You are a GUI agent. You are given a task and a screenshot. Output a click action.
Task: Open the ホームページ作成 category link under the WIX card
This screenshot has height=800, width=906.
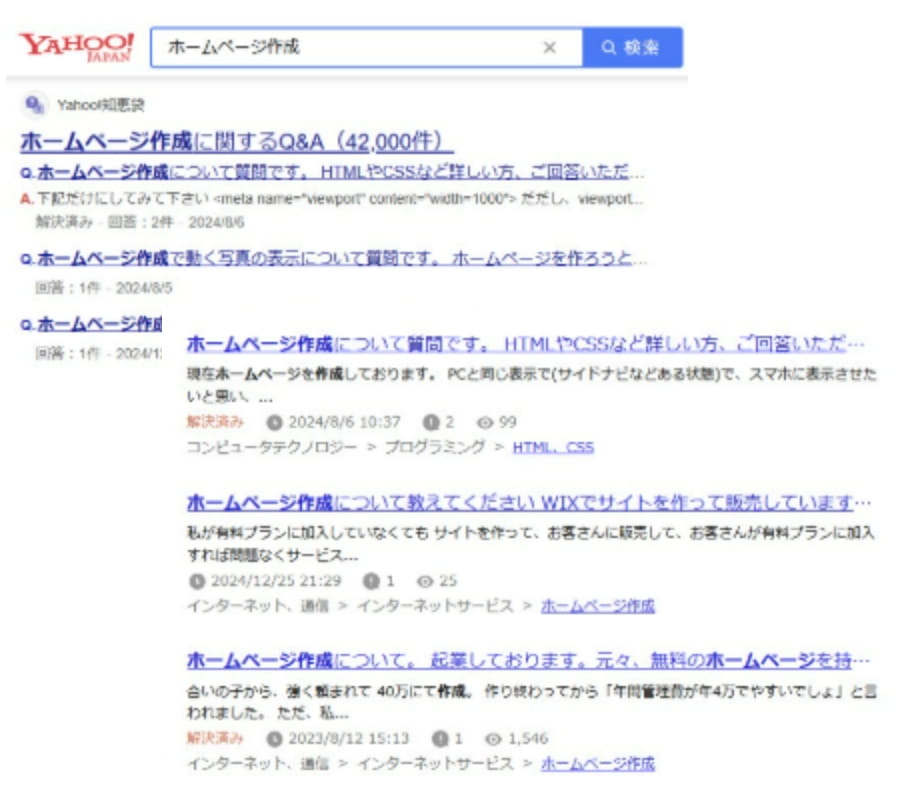[597, 606]
